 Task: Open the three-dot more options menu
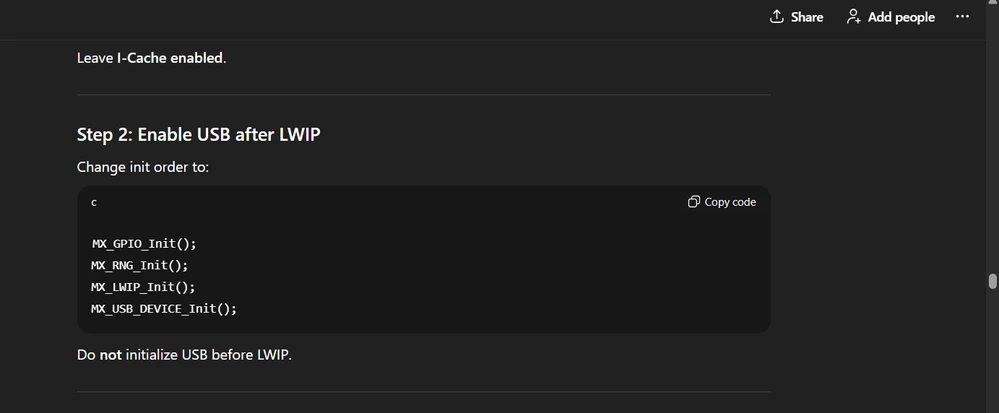coord(962,17)
